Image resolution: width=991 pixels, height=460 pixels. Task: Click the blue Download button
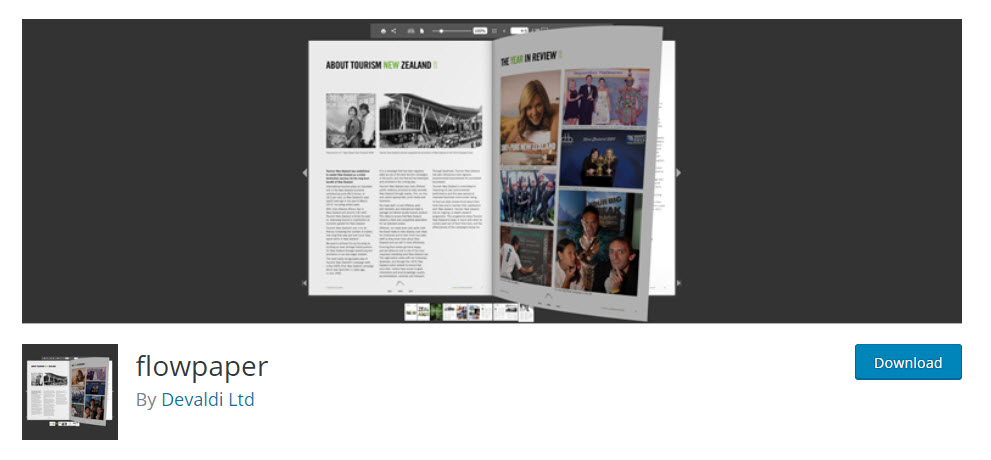(908, 362)
